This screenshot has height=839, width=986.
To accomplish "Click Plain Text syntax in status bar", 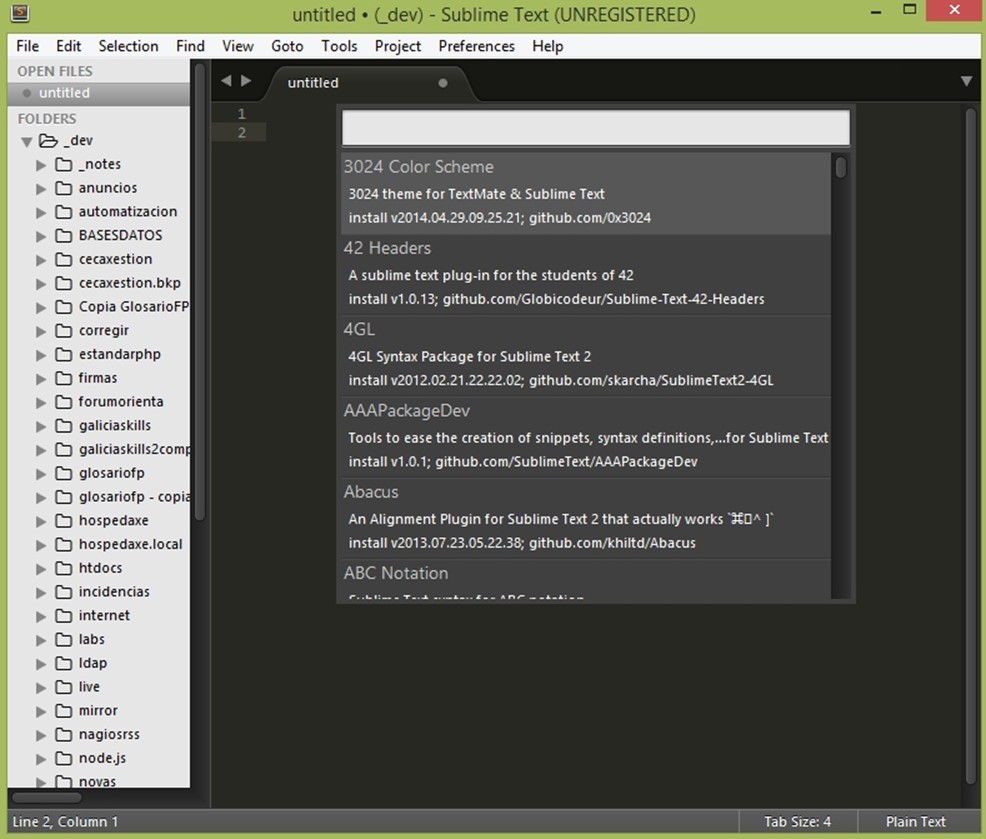I will (x=915, y=822).
